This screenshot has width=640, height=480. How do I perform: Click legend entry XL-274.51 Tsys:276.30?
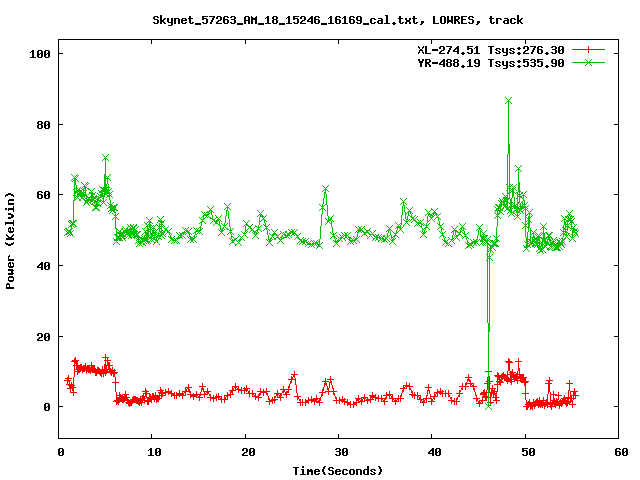[491, 50]
